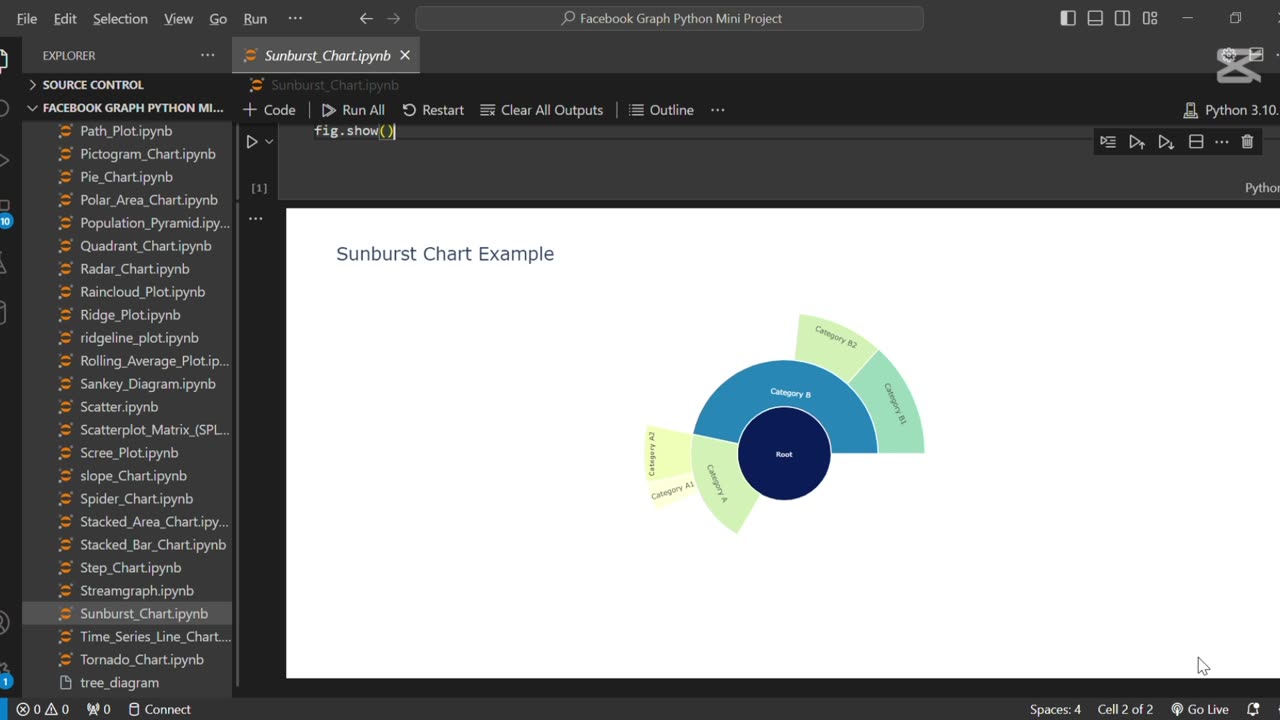
Task: Change indentation via Spaces: 4
Action: [1055, 709]
